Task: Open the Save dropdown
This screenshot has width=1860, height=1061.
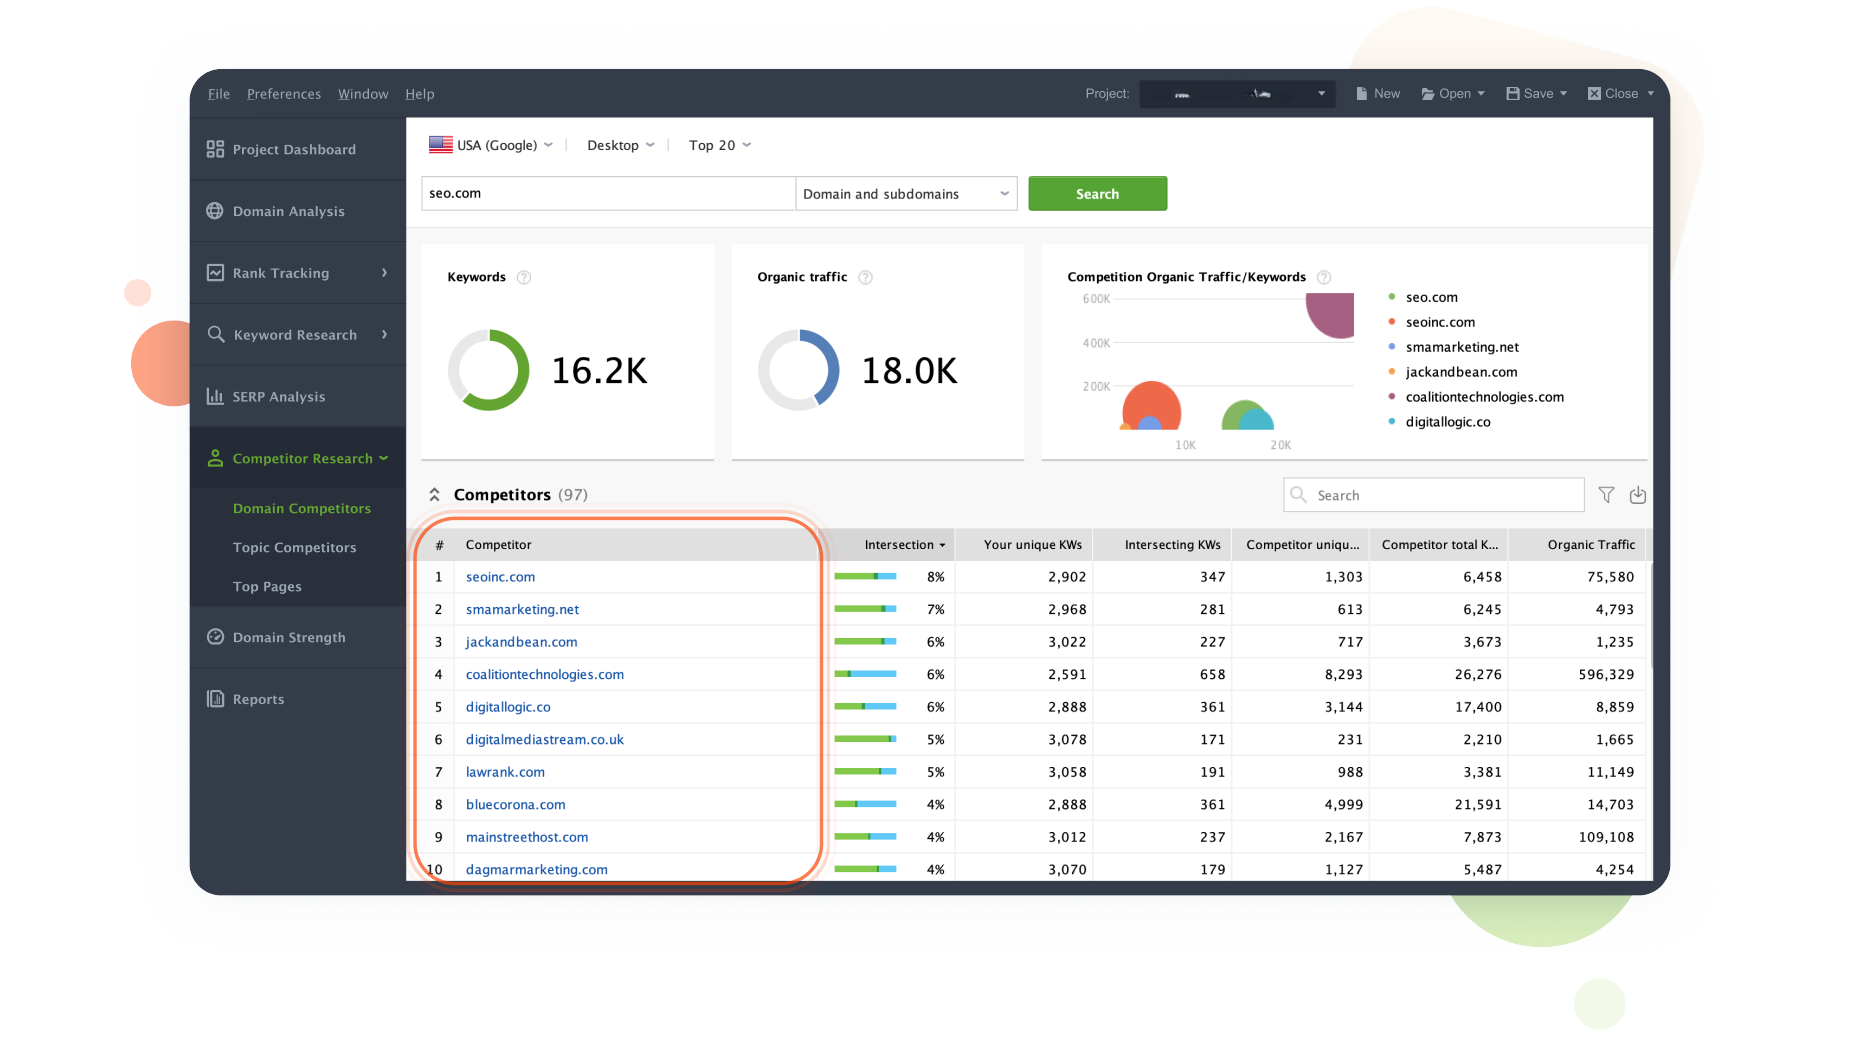Action: click(x=1537, y=94)
